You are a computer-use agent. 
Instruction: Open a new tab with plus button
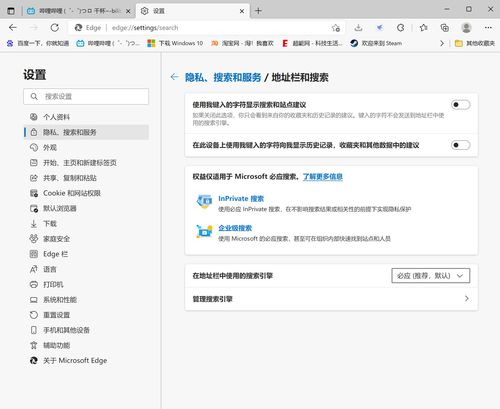258,11
